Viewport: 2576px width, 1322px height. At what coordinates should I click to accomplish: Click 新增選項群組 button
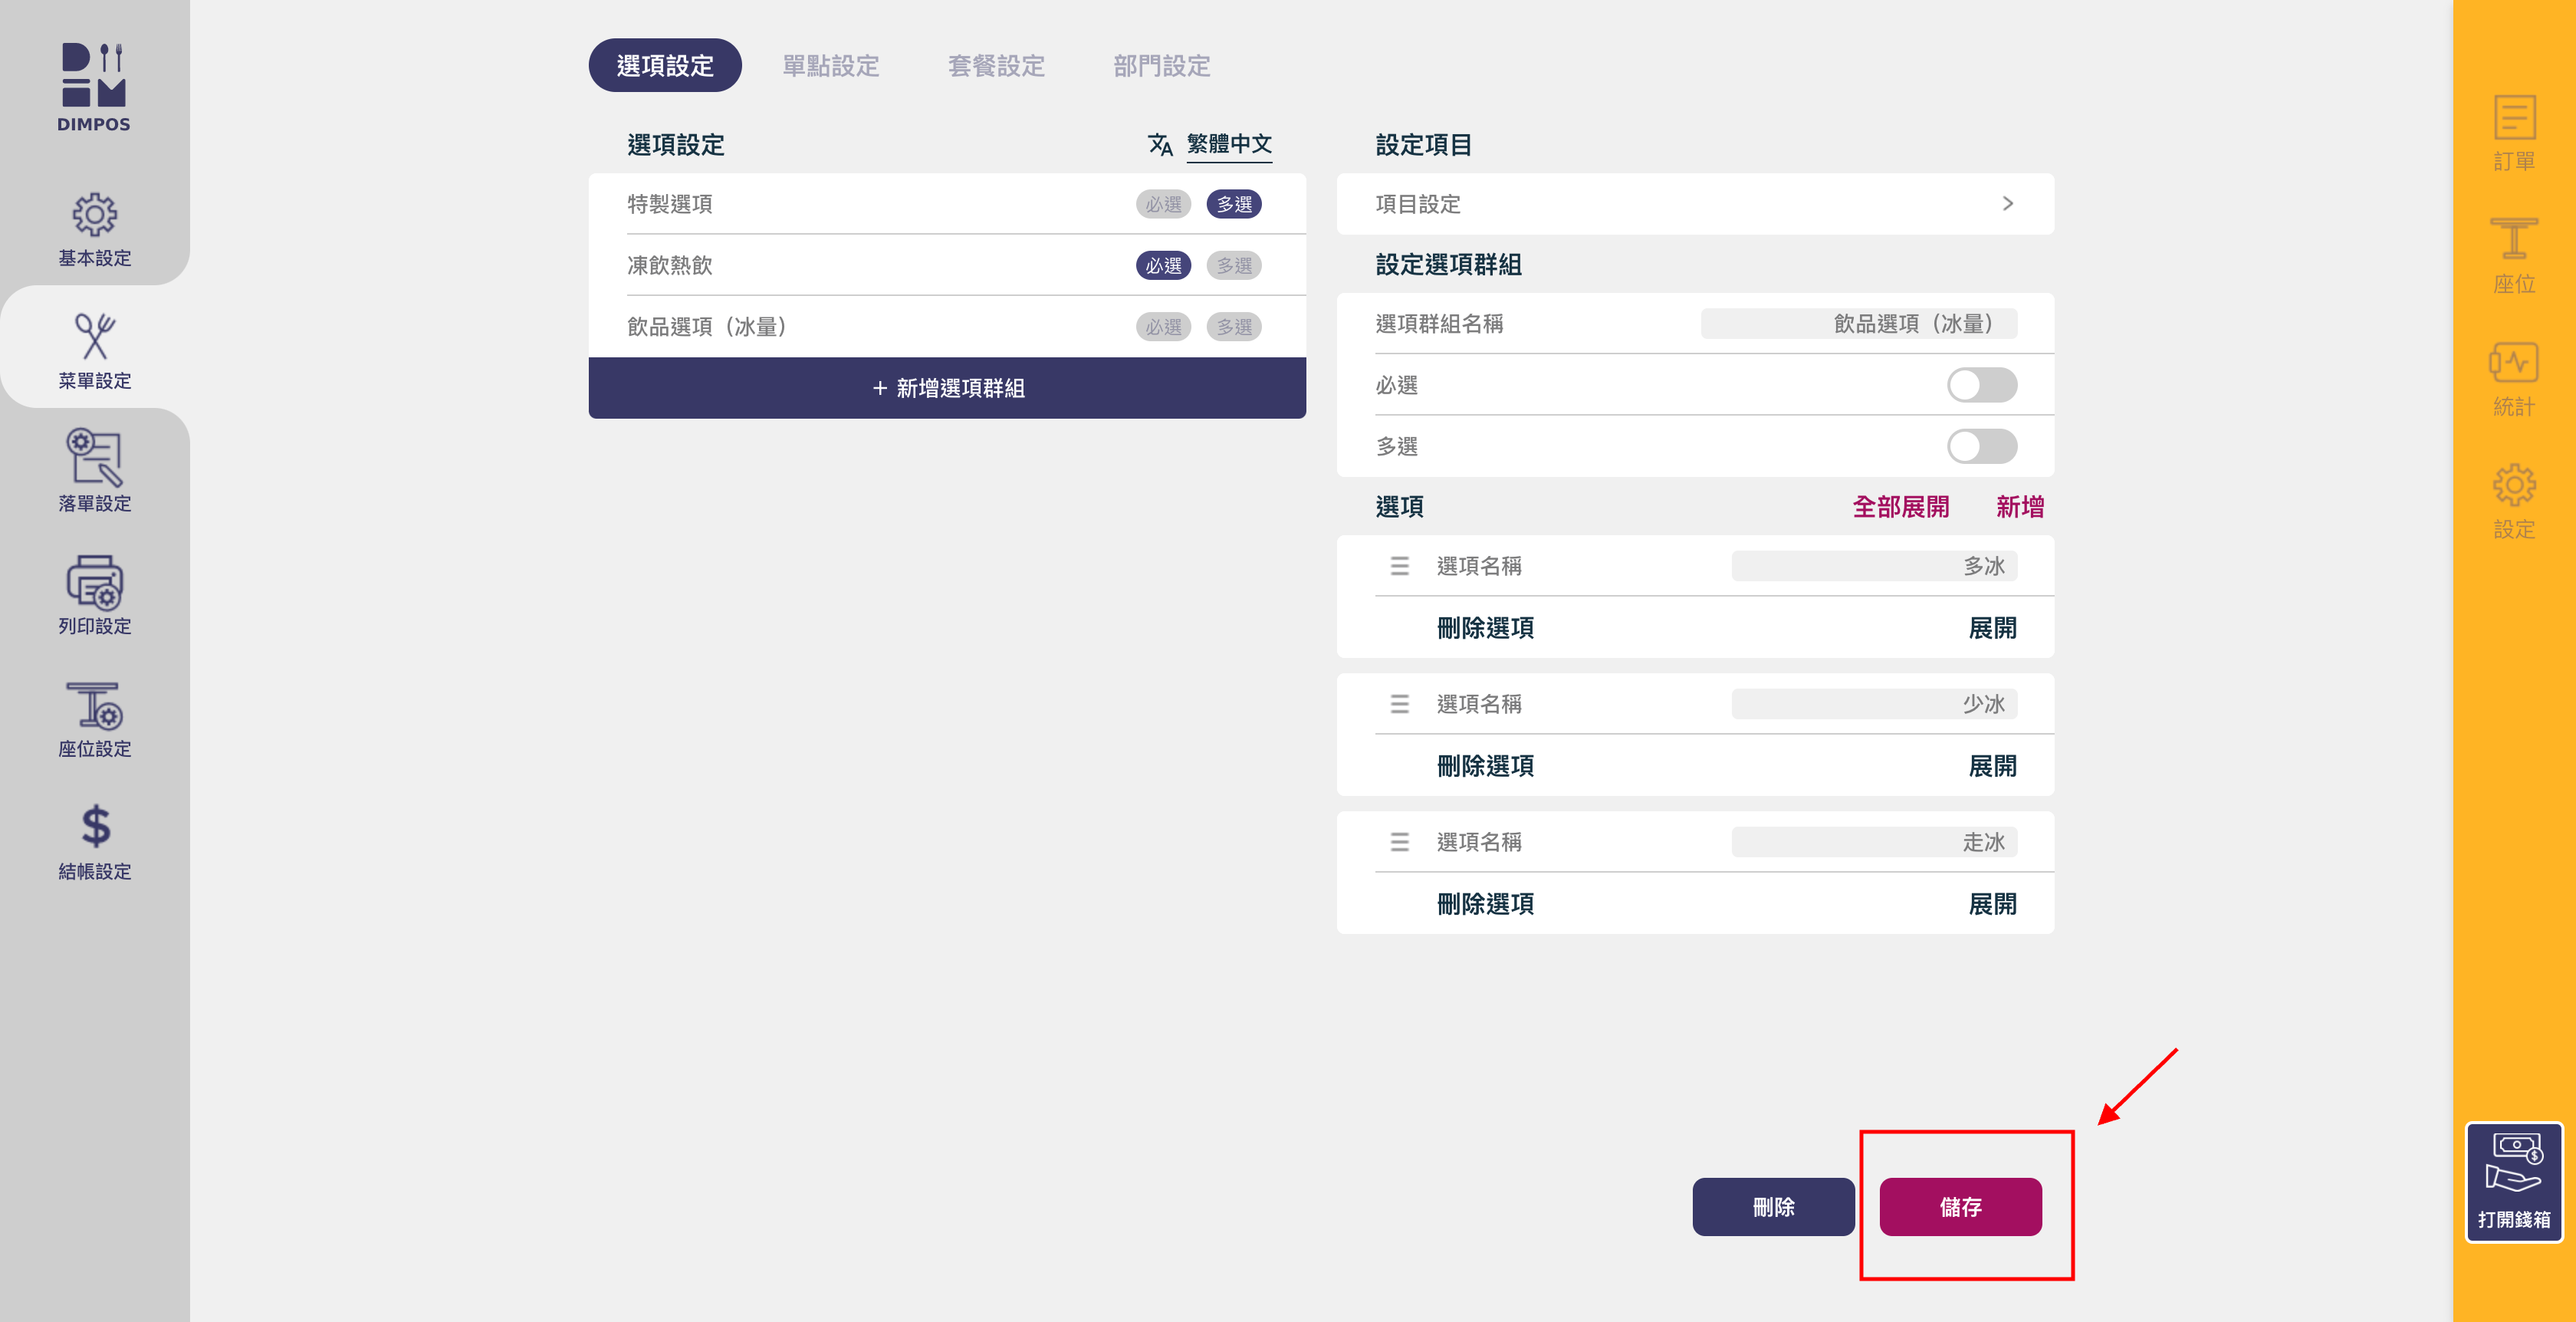point(947,388)
